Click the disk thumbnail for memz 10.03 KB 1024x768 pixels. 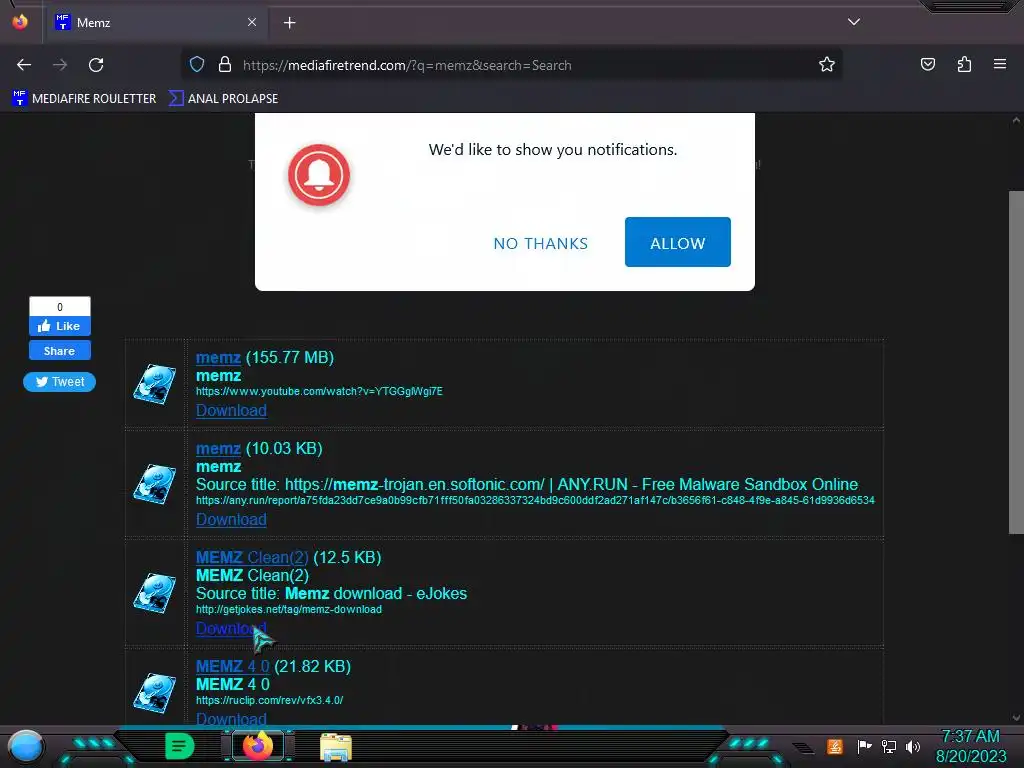(x=155, y=484)
